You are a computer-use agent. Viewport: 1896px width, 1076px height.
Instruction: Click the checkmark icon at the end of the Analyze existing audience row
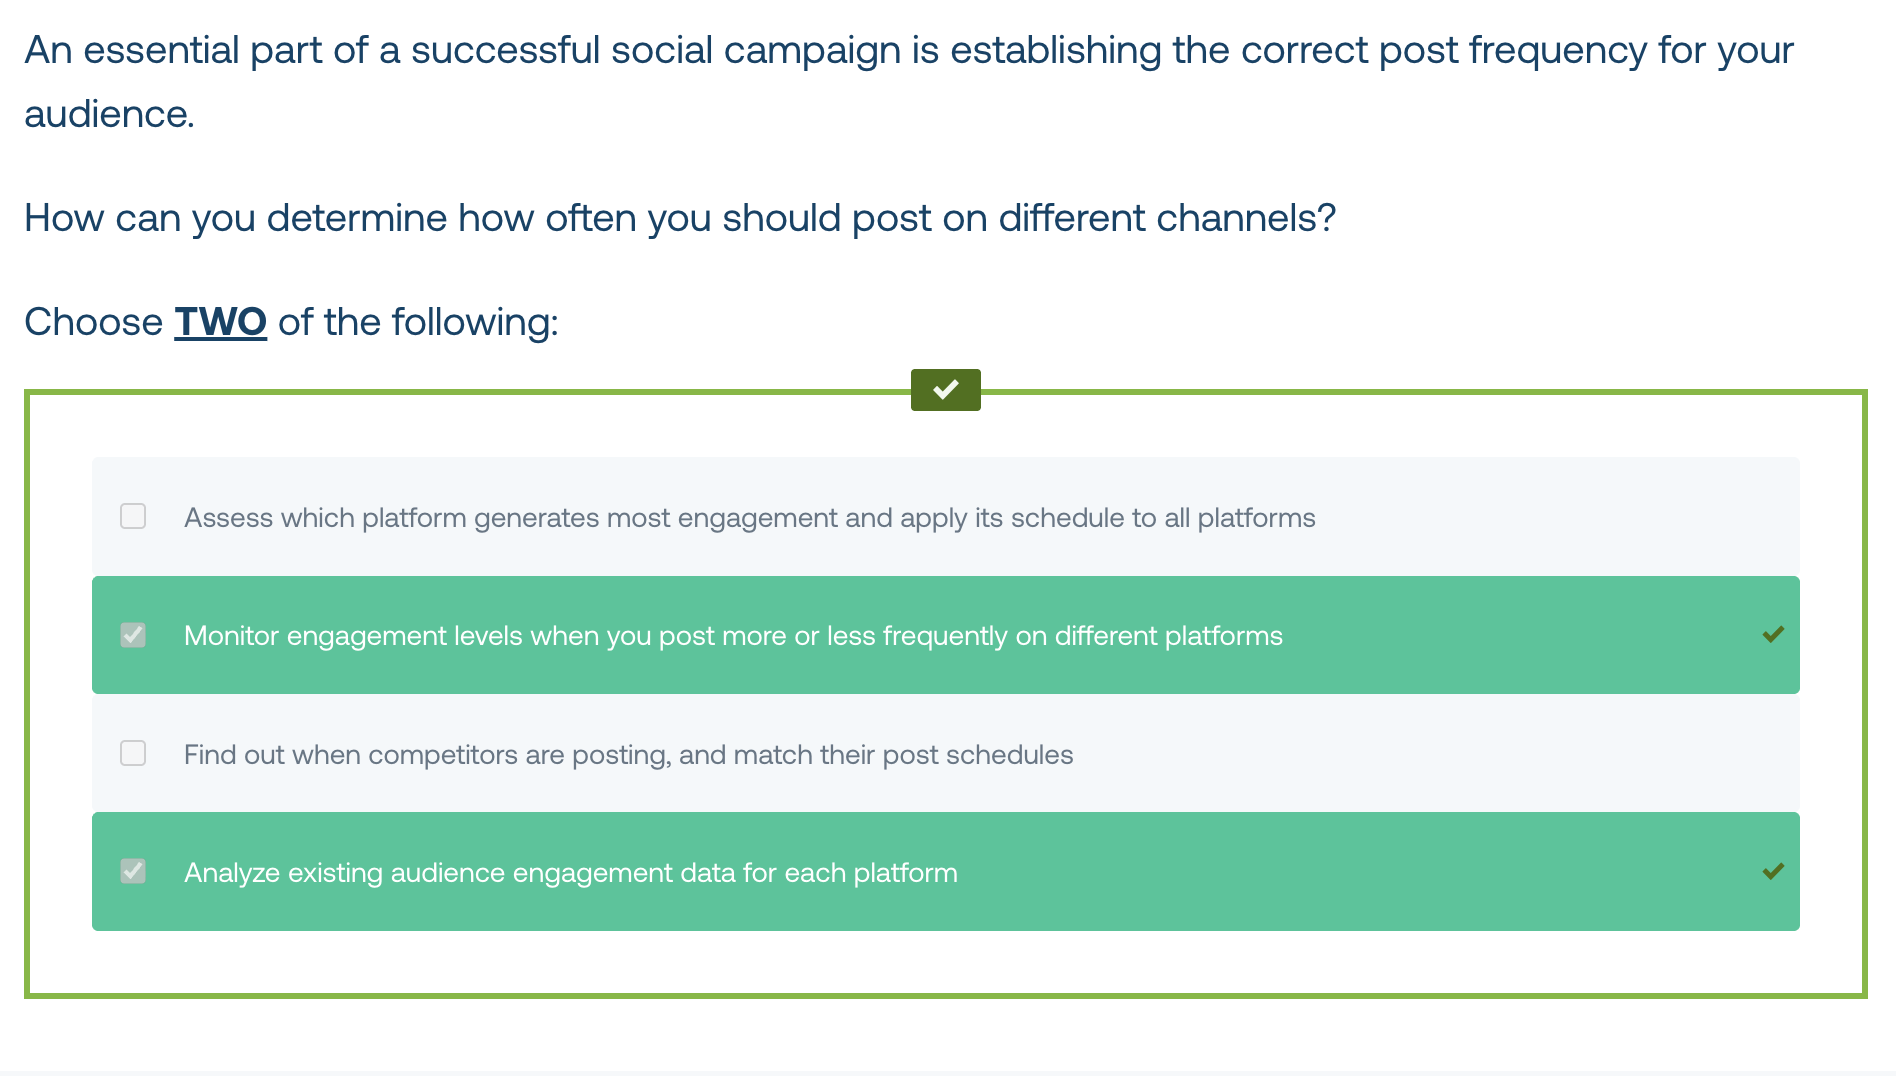pyautogui.click(x=1773, y=872)
